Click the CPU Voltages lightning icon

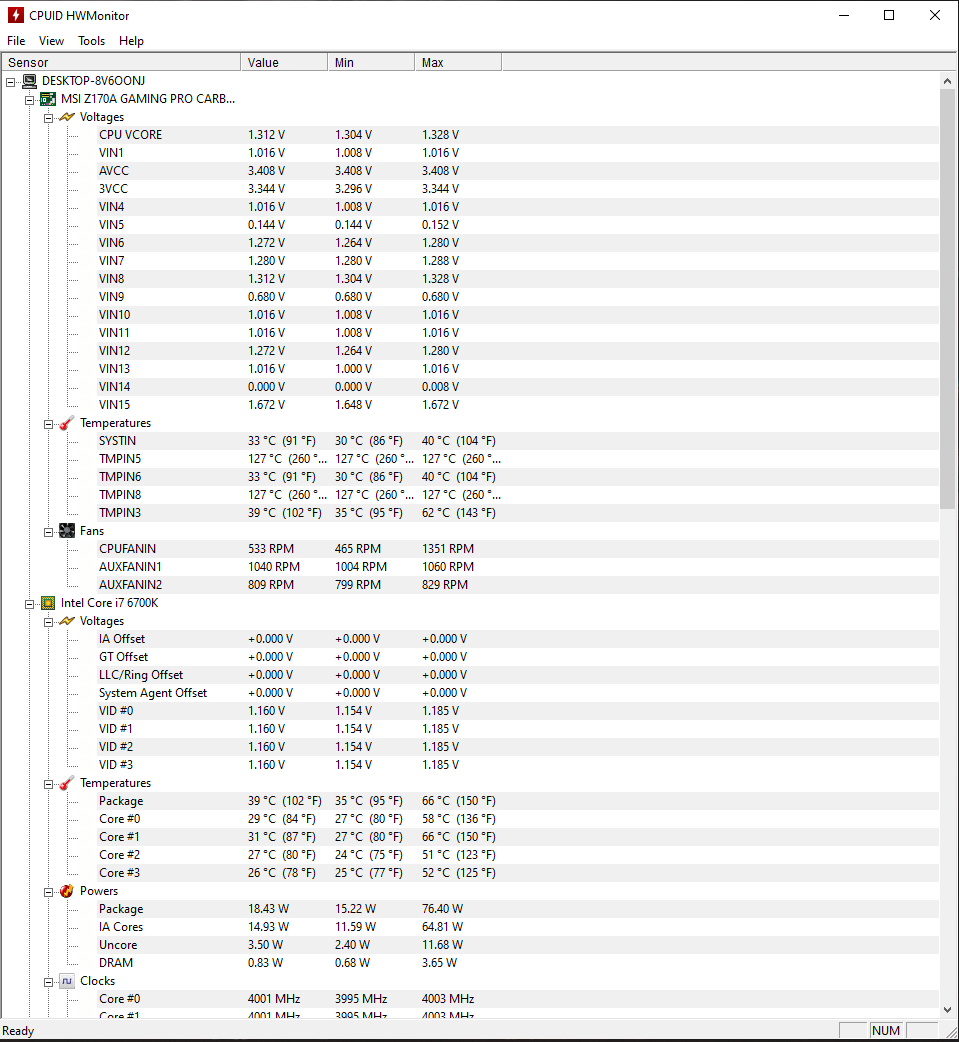(66, 621)
